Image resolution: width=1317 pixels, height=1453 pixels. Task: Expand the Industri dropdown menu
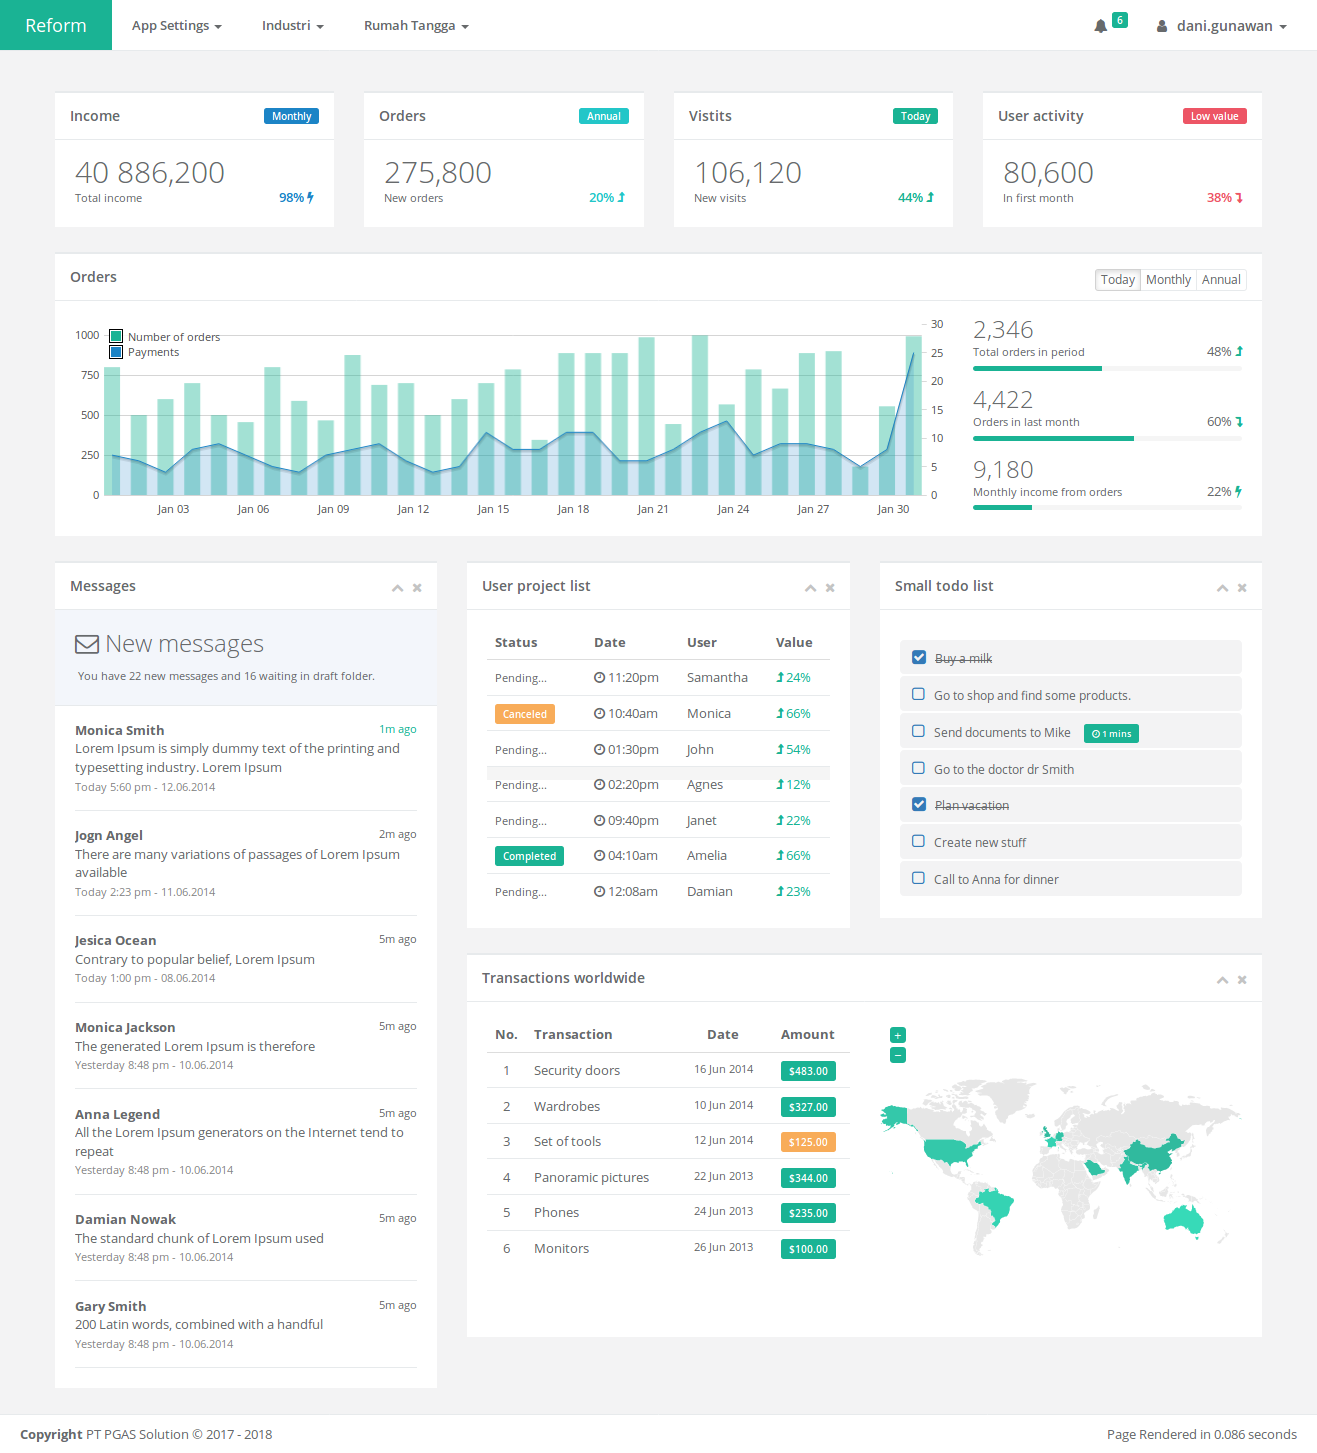(x=292, y=26)
